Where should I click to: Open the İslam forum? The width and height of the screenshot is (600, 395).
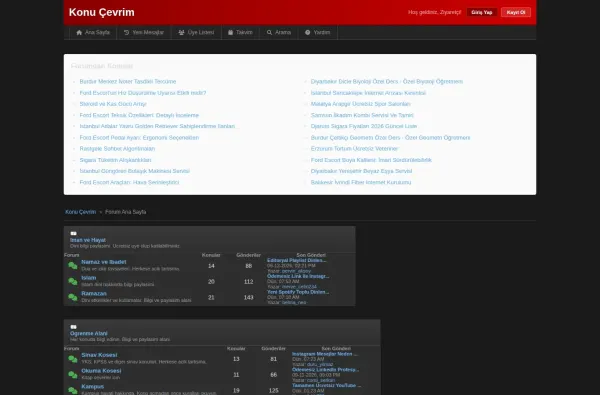[88, 278]
